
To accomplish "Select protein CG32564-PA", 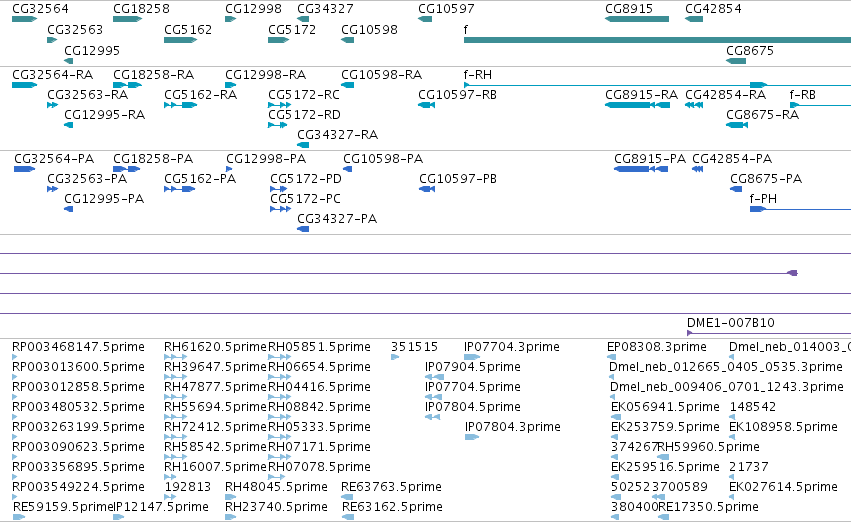I will click(54, 158).
